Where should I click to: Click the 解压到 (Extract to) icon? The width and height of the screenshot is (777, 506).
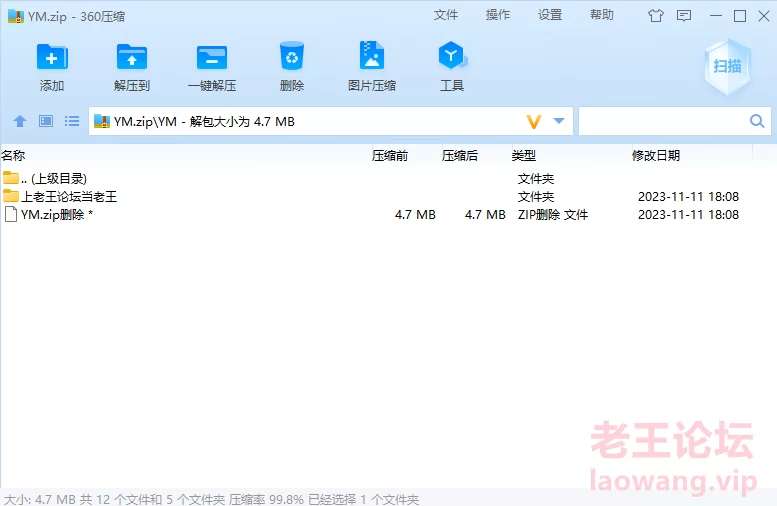[x=132, y=57]
